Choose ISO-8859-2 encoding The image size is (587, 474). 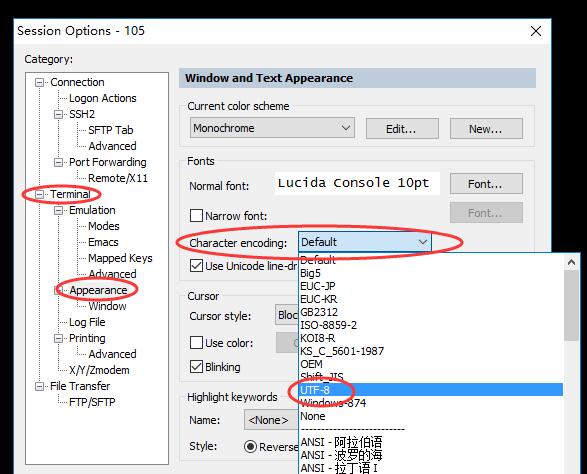(x=431, y=325)
